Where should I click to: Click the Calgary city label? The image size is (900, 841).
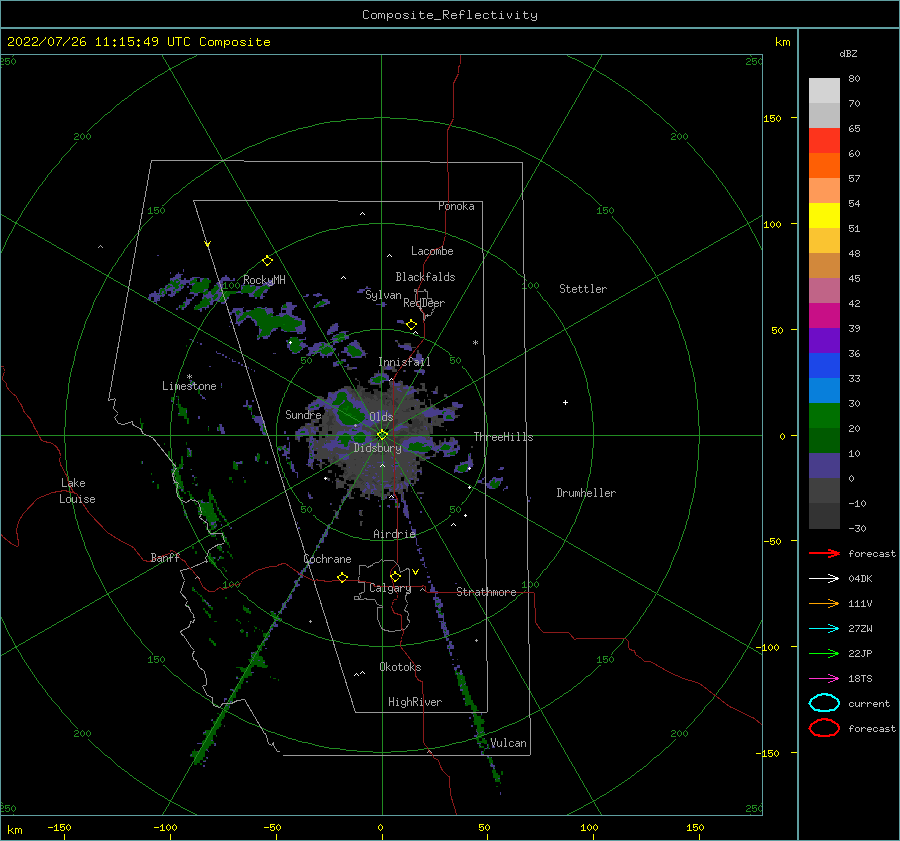coord(390,588)
